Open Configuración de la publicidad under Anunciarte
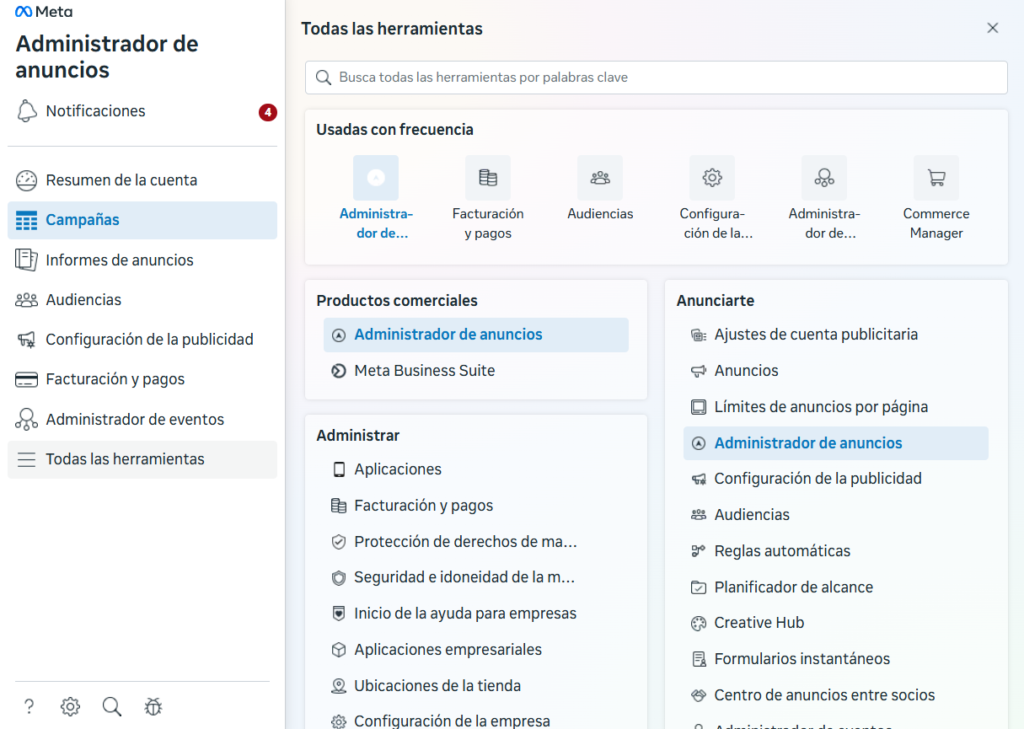Image resolution: width=1024 pixels, height=729 pixels. 836,479
